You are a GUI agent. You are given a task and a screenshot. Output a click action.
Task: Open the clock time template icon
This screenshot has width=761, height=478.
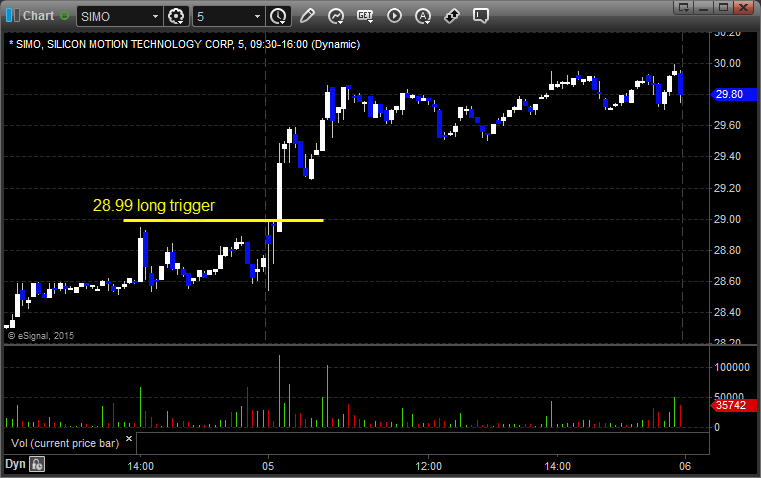[x=279, y=16]
